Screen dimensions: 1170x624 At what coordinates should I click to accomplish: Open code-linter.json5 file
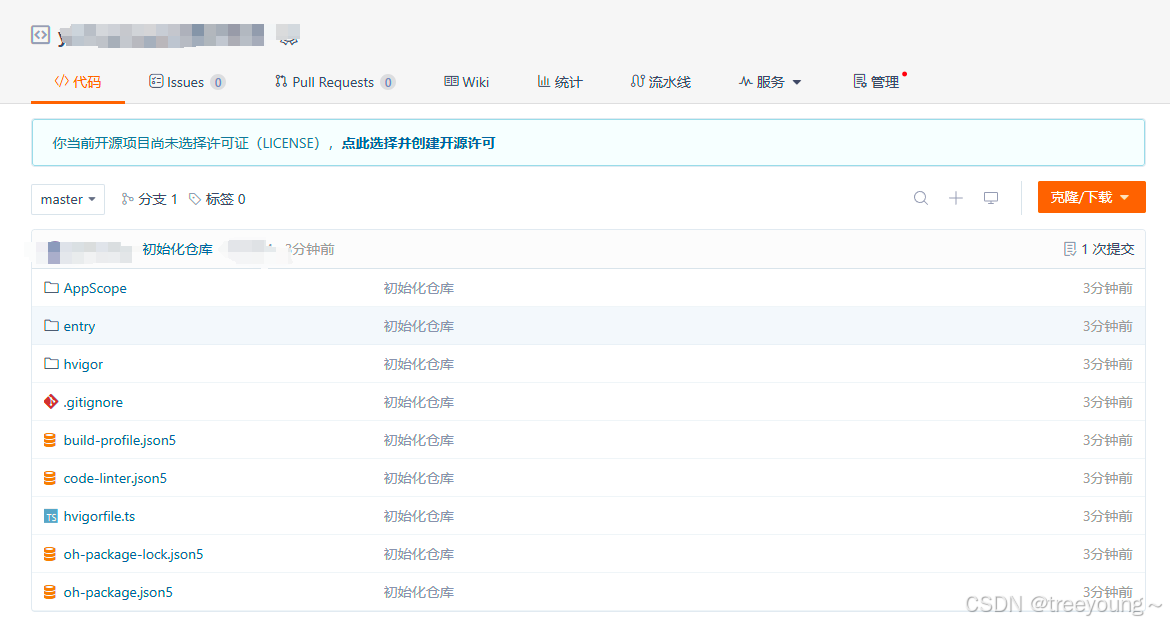click(x=115, y=478)
